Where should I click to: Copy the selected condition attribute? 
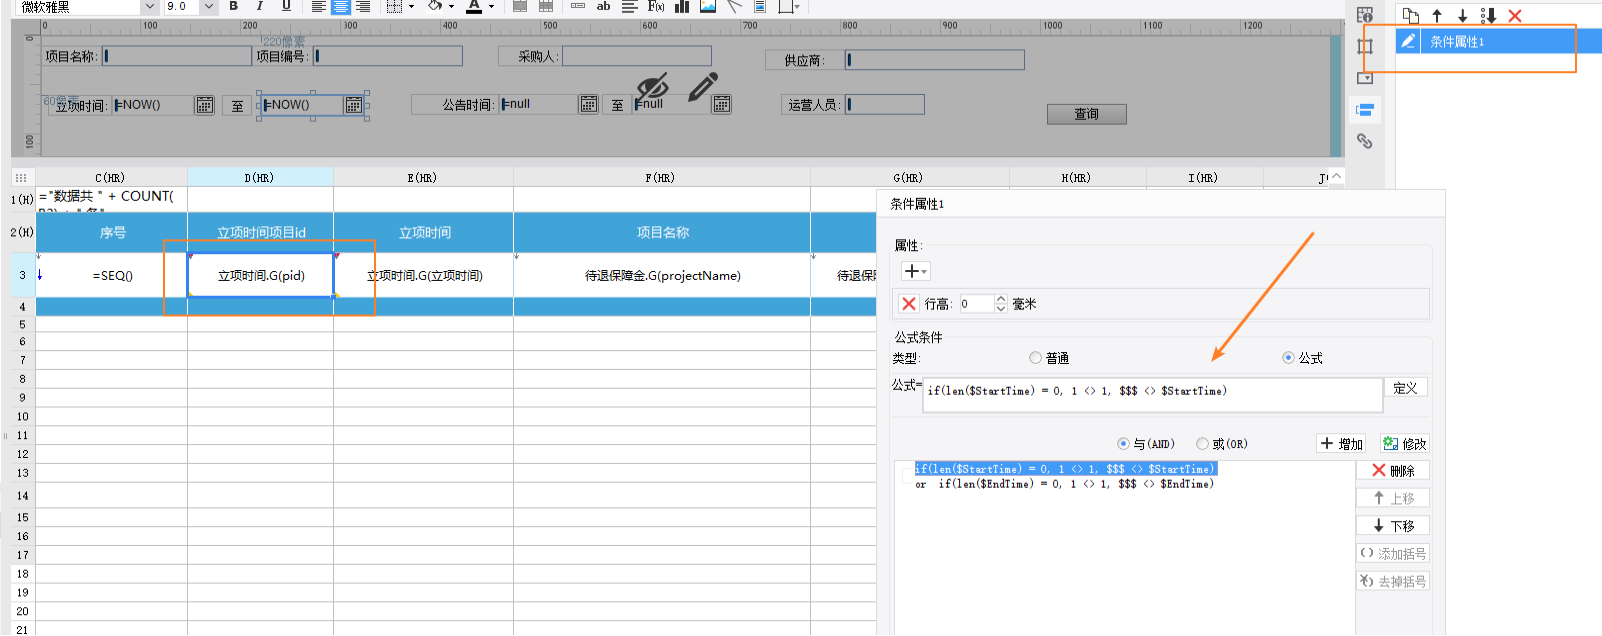(1411, 15)
